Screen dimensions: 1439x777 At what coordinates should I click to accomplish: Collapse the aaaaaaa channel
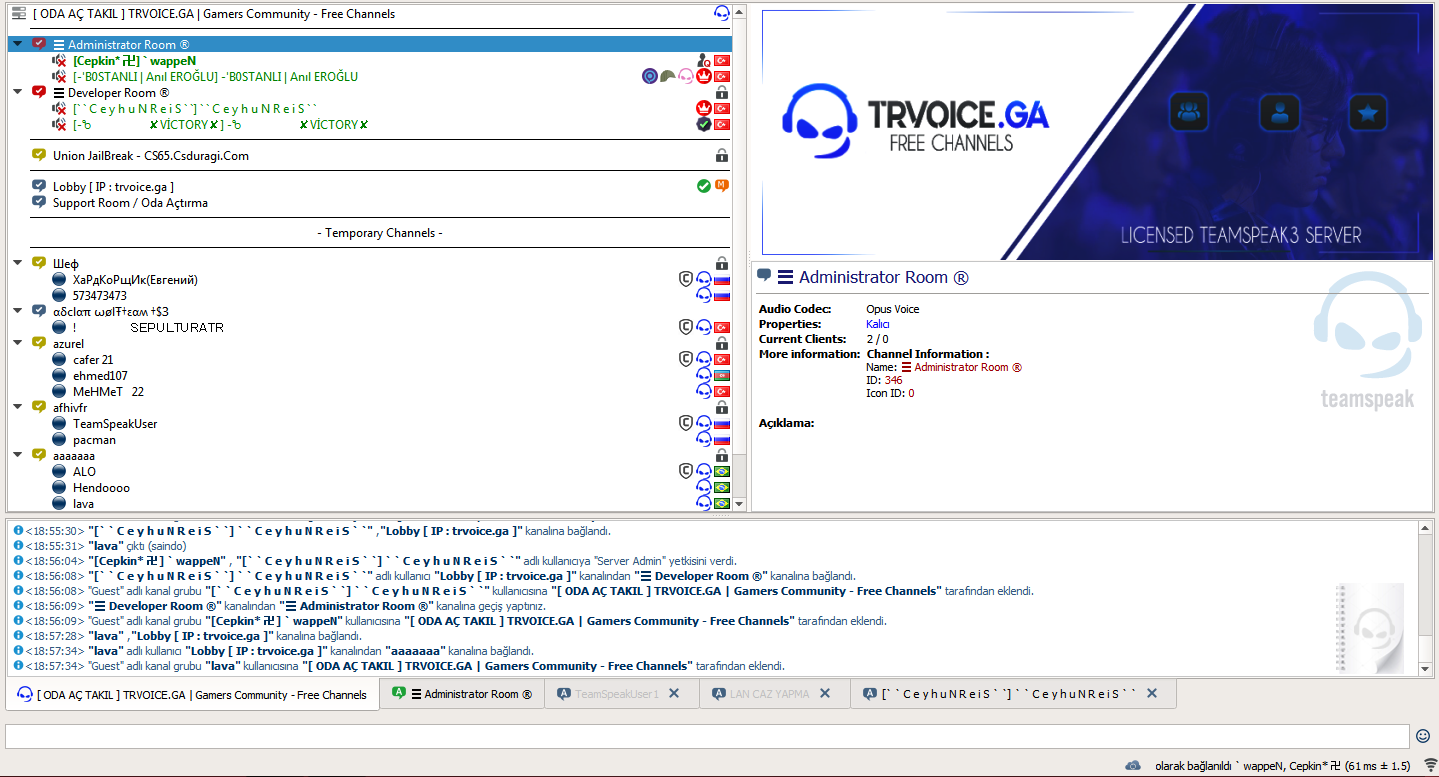tap(18, 455)
